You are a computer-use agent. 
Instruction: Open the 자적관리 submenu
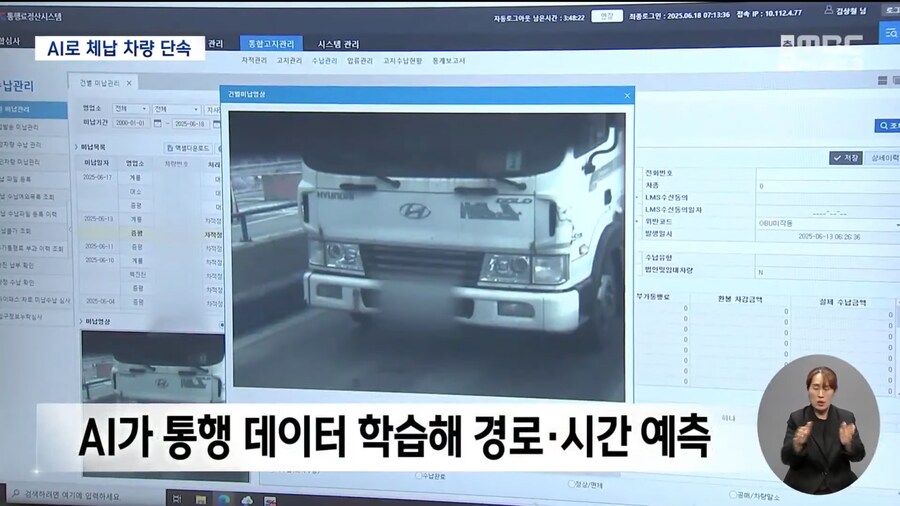[x=254, y=60]
